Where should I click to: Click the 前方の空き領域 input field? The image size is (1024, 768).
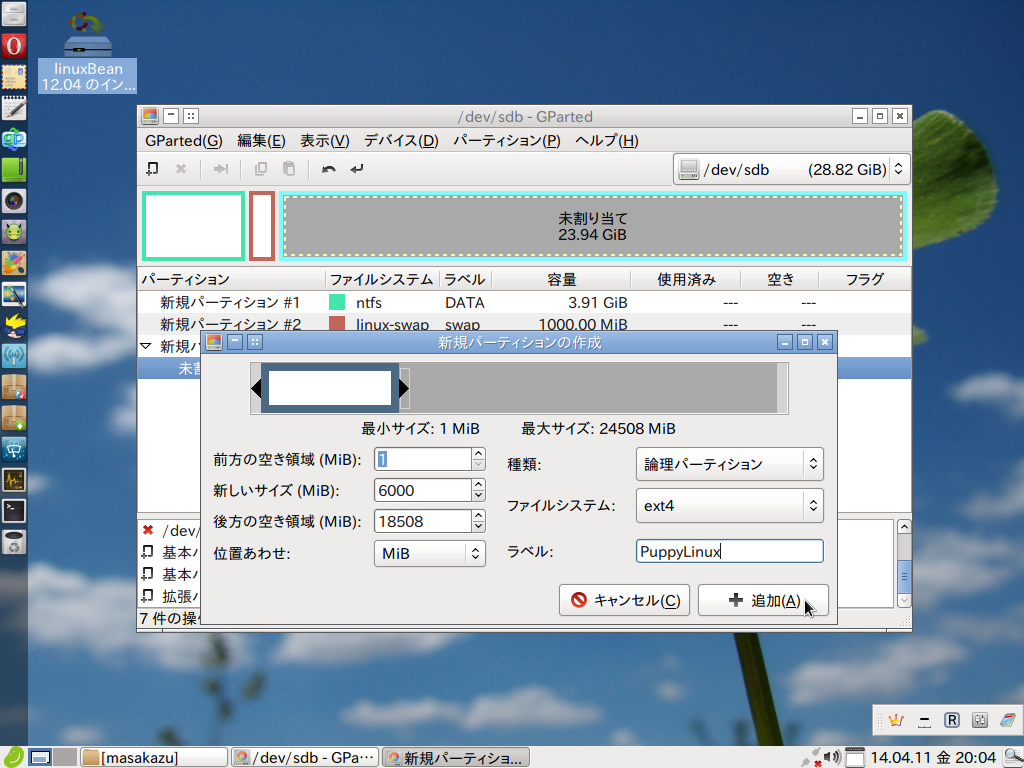(423, 459)
